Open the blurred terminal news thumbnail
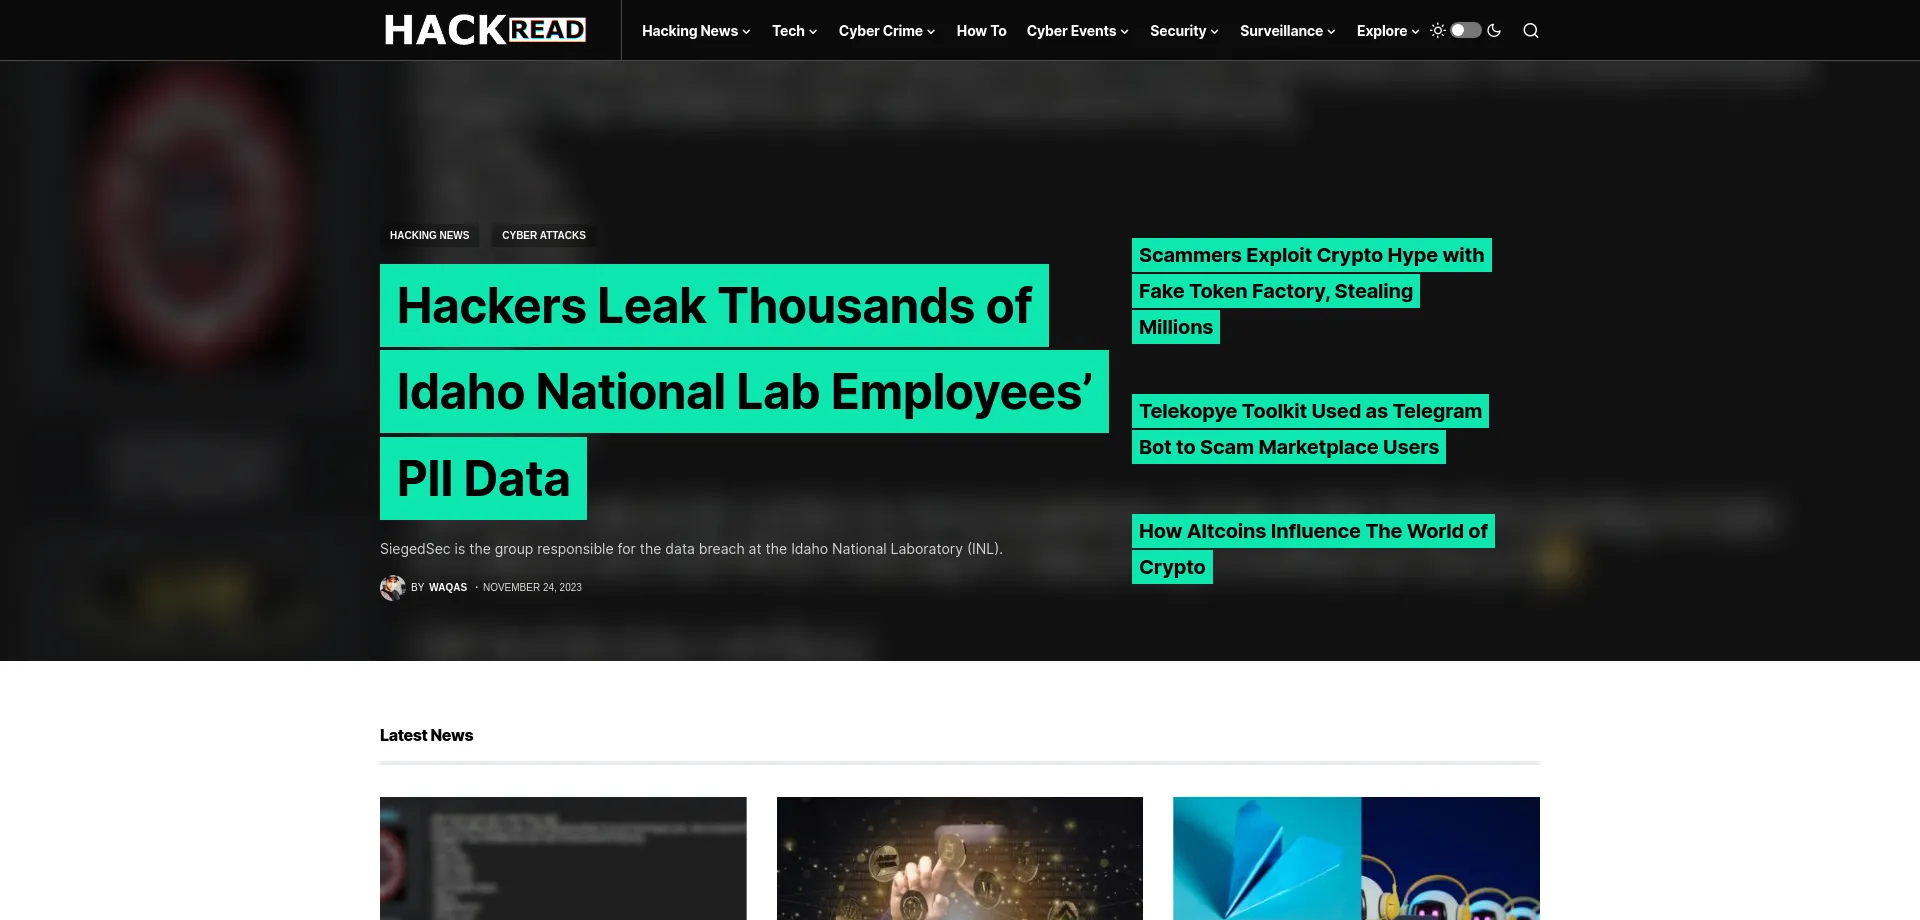 563,858
